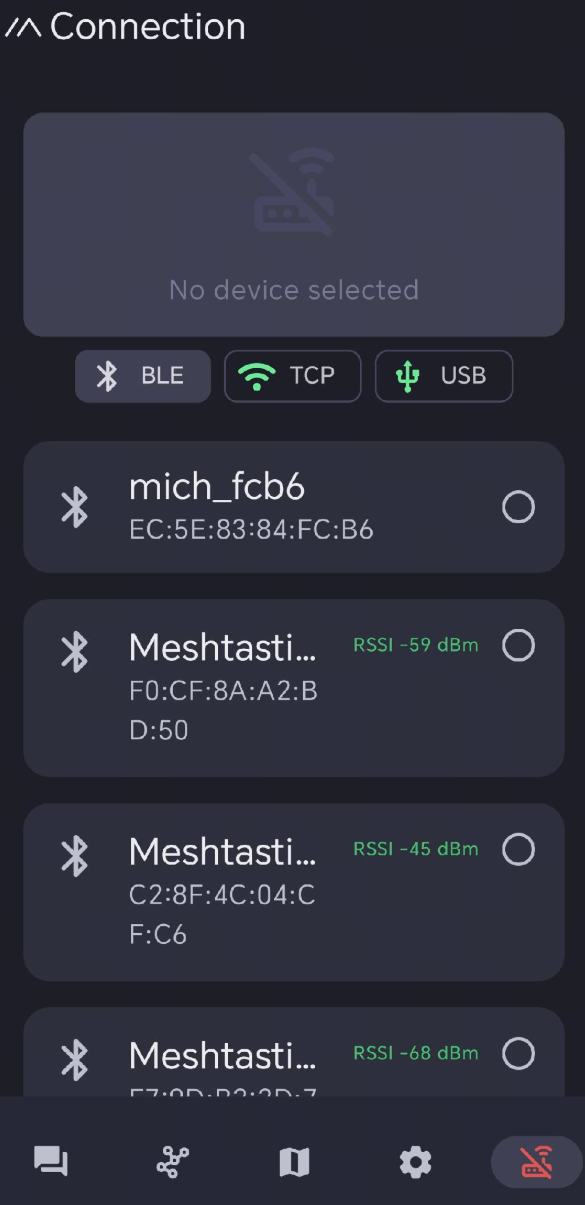Click Bluetooth icon of F0:CF:8A device
The width and height of the screenshot is (585, 1205).
(75, 652)
